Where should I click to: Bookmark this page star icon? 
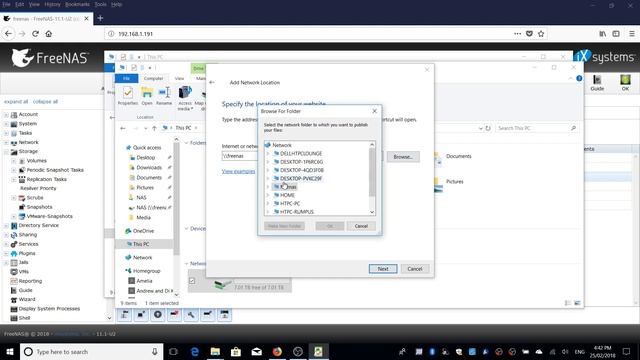(541, 34)
